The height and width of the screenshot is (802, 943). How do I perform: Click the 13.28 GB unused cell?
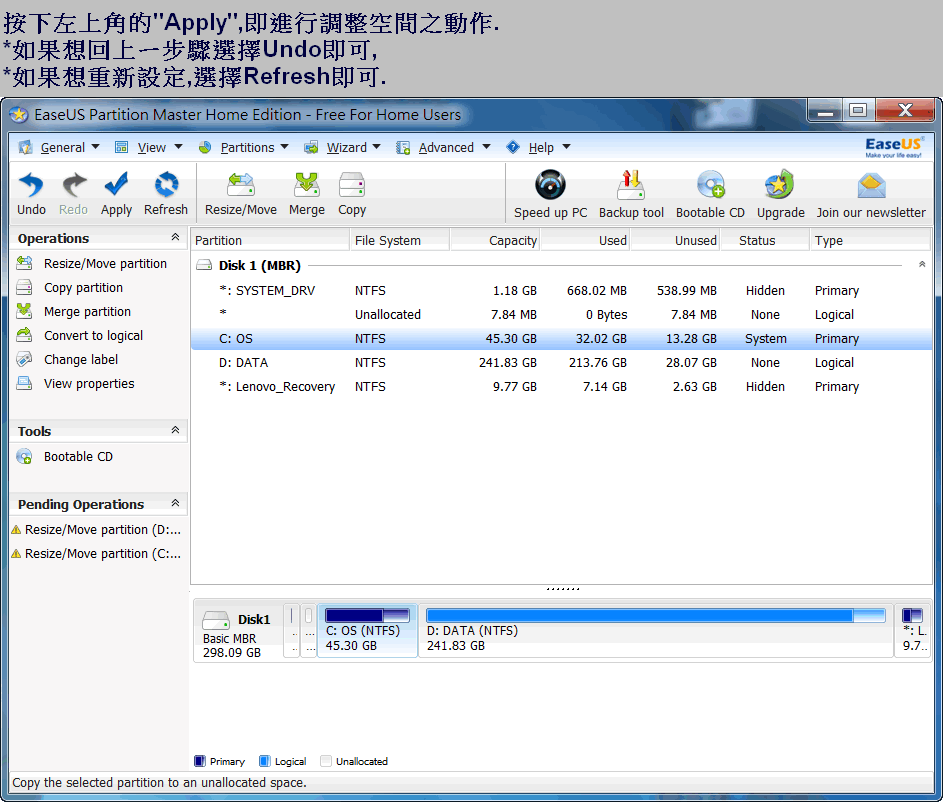point(691,338)
